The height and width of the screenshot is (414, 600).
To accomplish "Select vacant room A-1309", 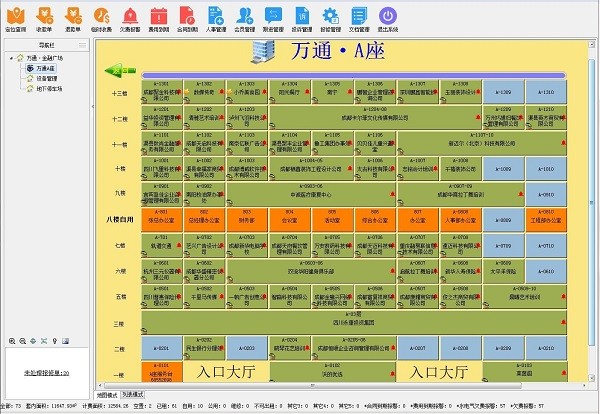I will [503, 92].
